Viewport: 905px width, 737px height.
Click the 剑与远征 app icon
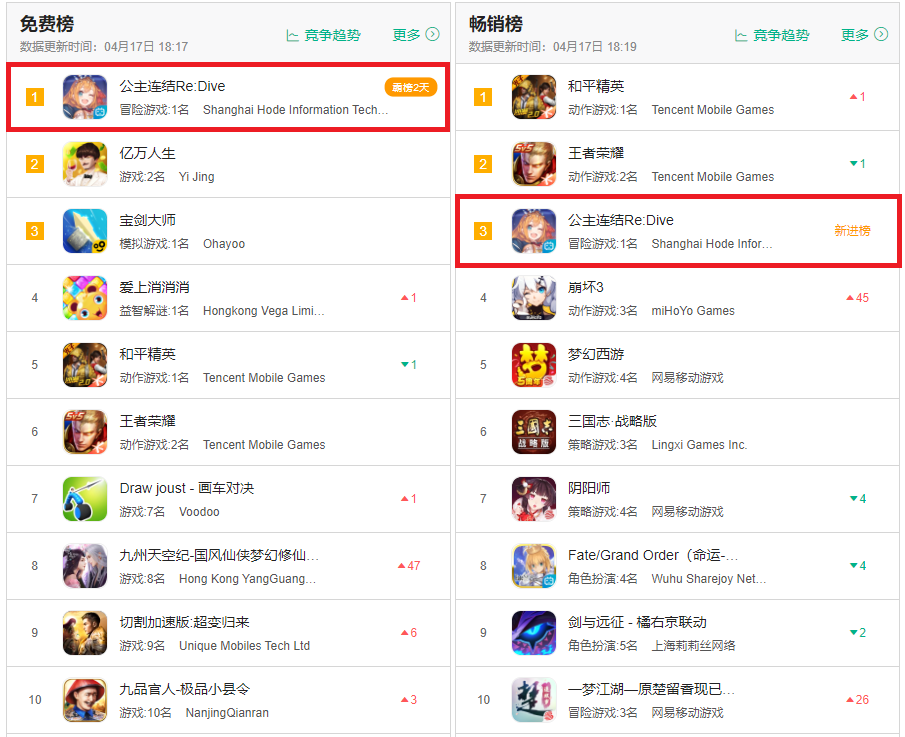click(x=534, y=633)
